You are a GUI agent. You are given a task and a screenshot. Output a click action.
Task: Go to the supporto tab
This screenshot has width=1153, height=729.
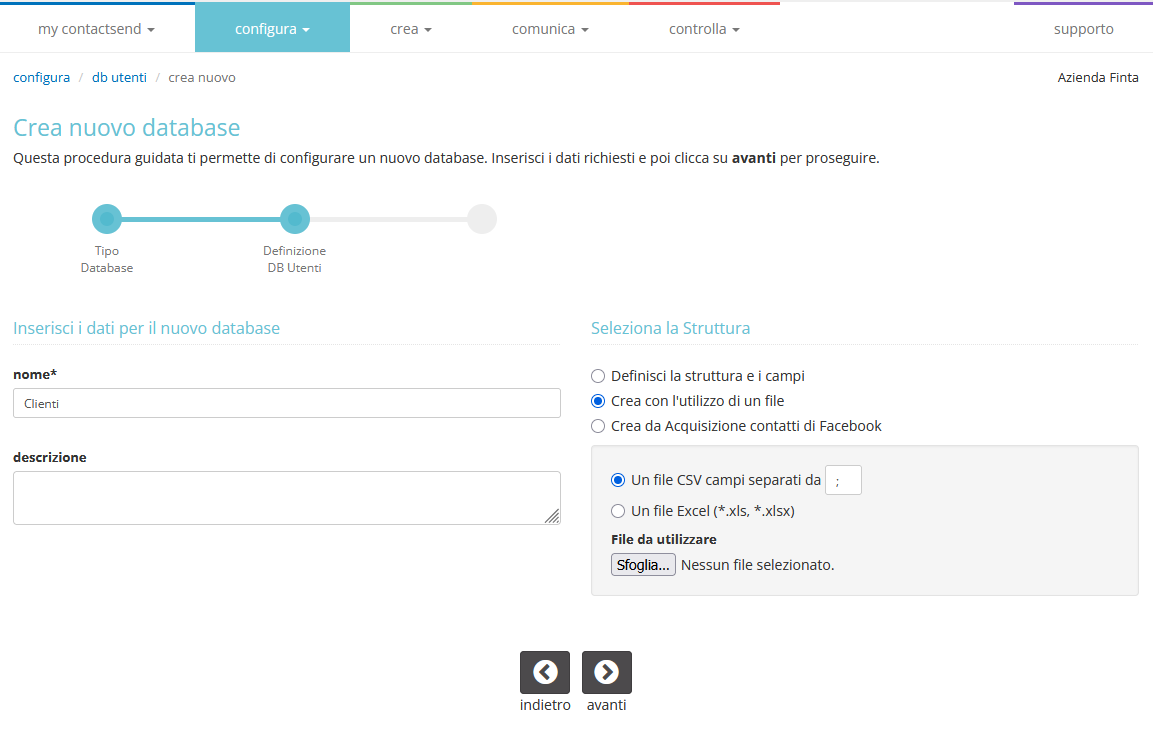1083,29
